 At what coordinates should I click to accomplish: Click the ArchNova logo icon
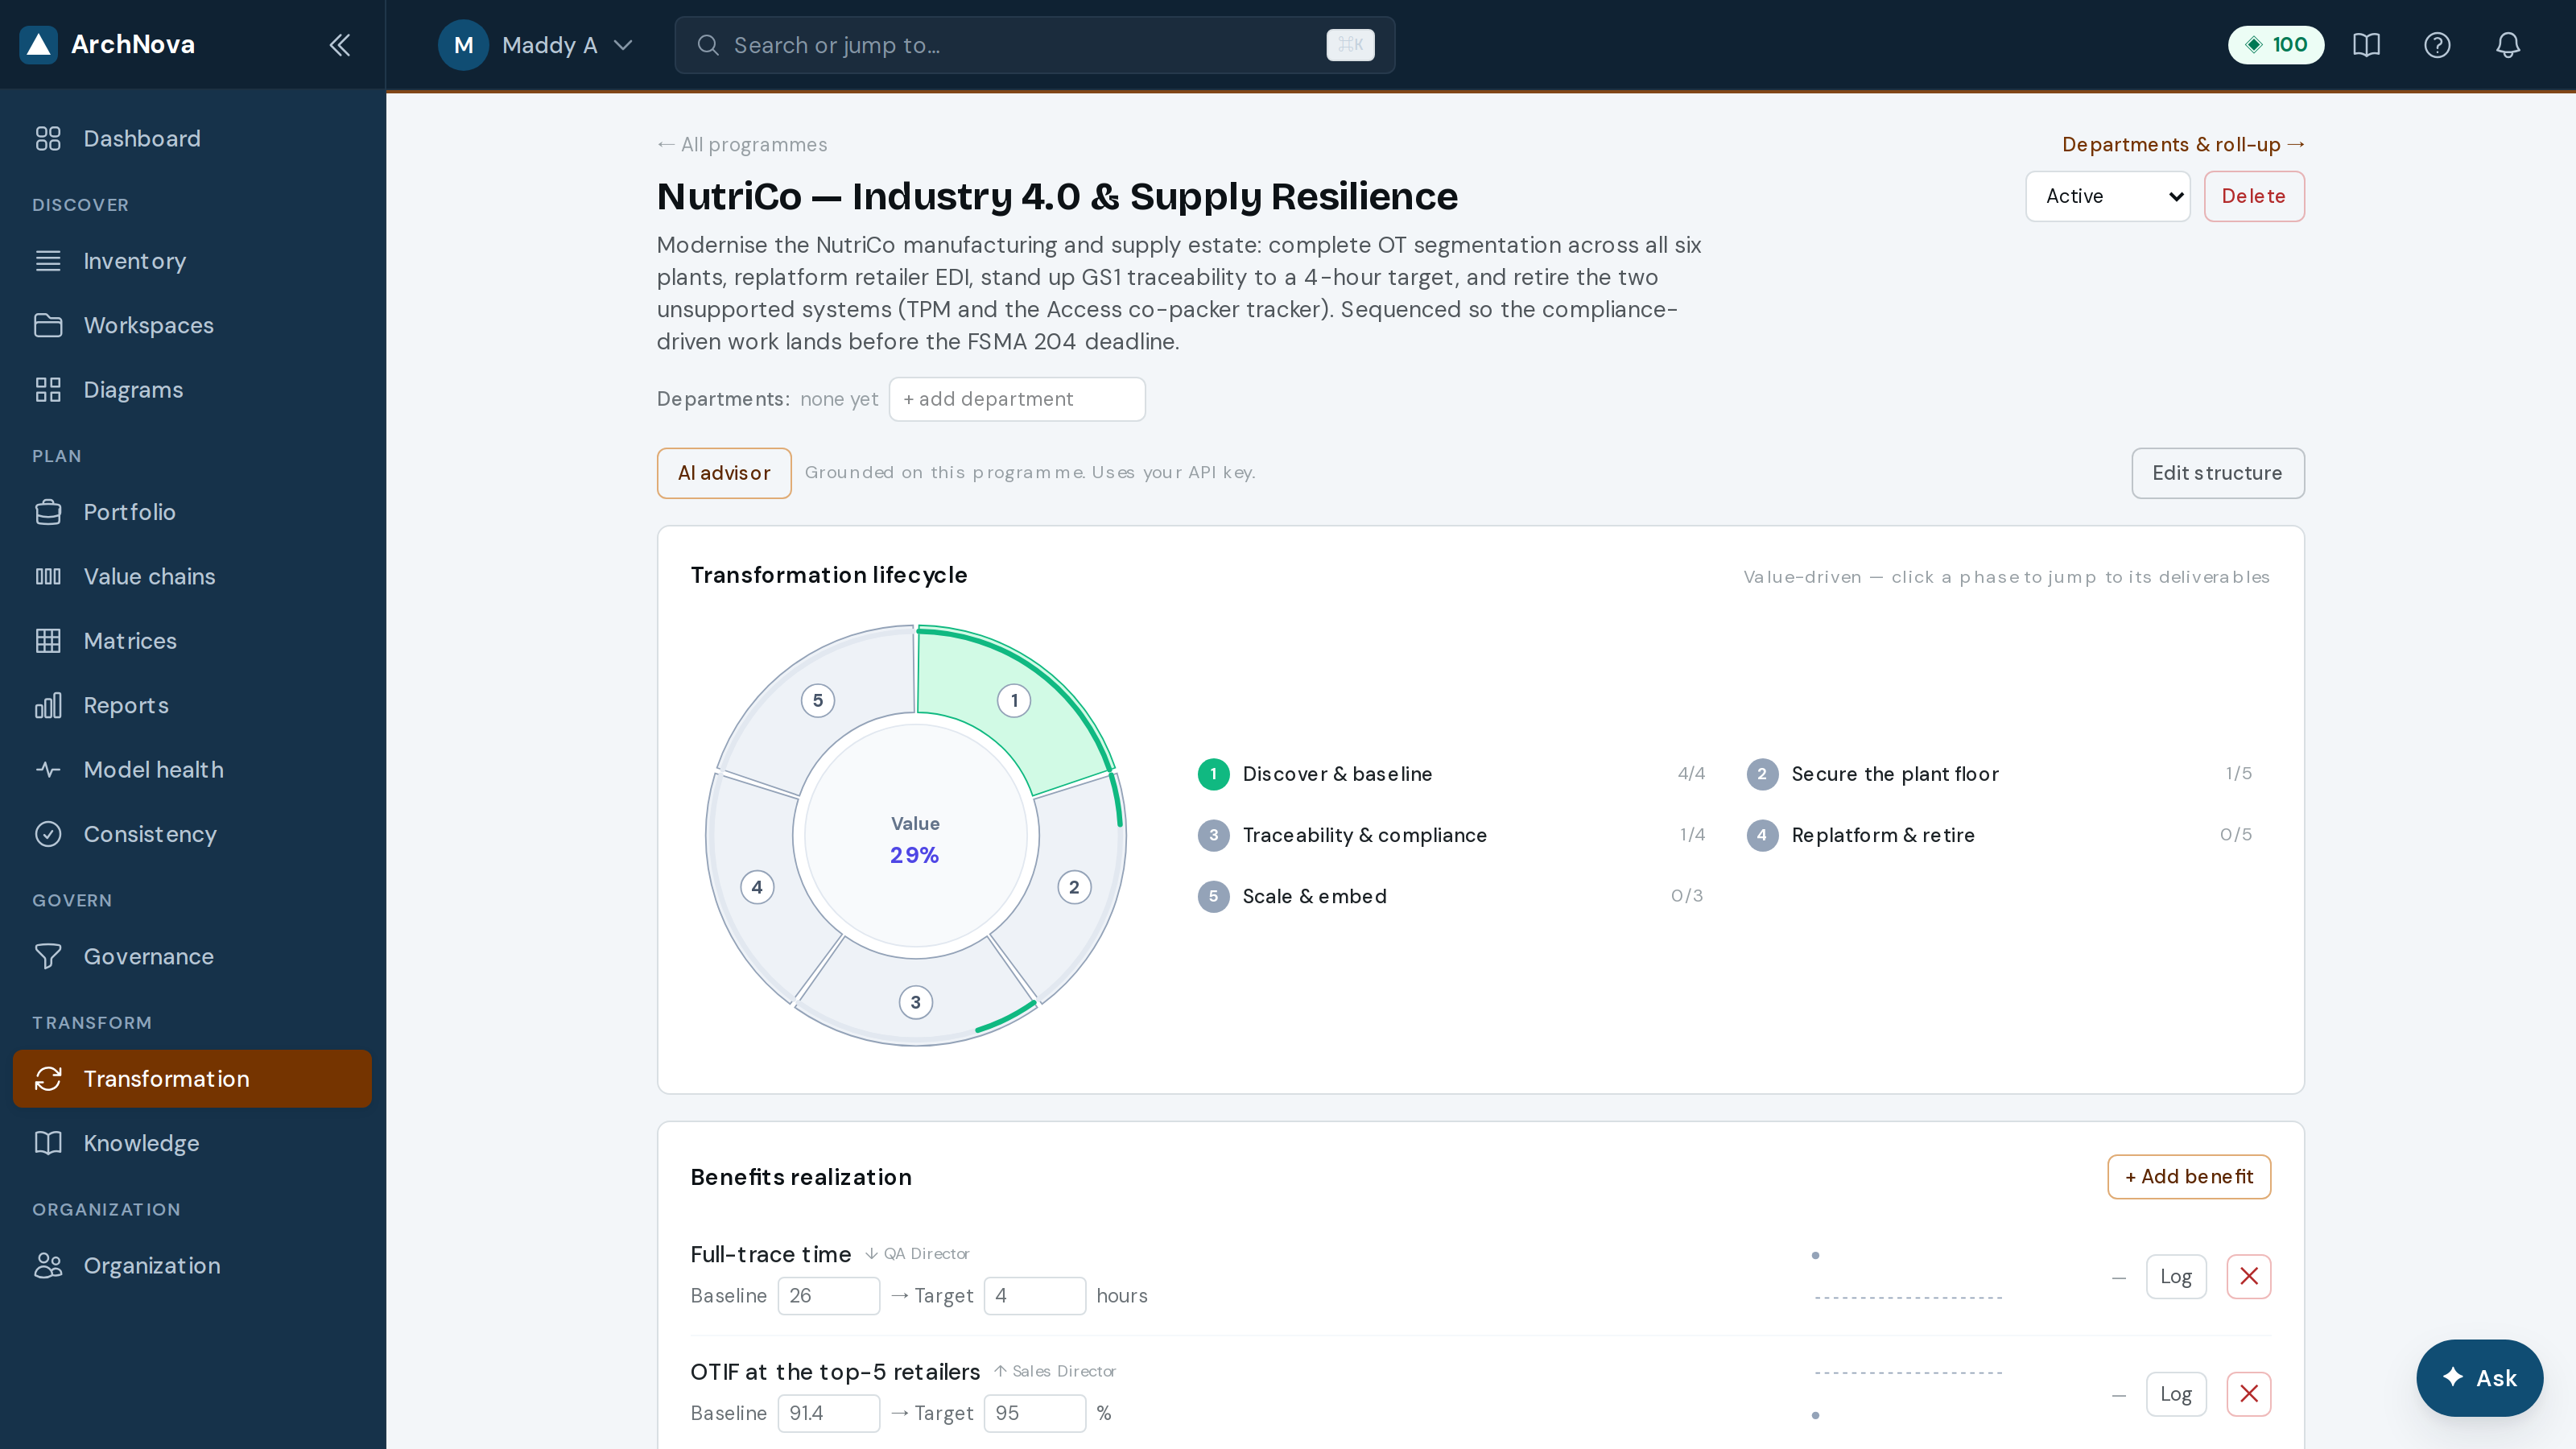38,44
